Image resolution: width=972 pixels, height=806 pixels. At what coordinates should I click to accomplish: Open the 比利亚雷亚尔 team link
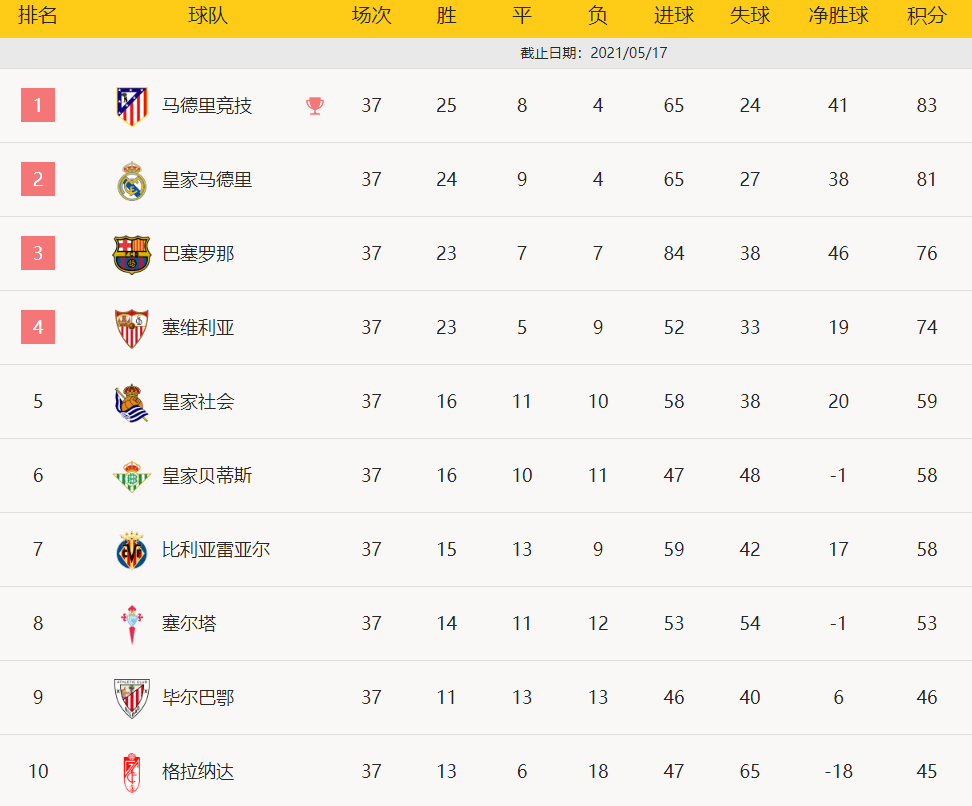tap(216, 550)
